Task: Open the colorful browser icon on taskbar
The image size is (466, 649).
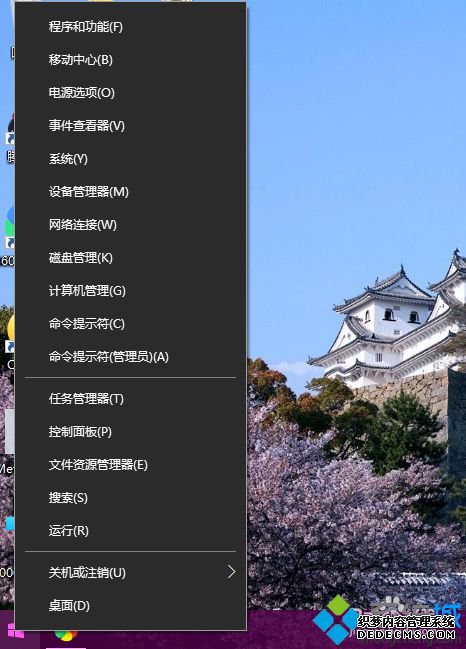Action: pos(66,635)
